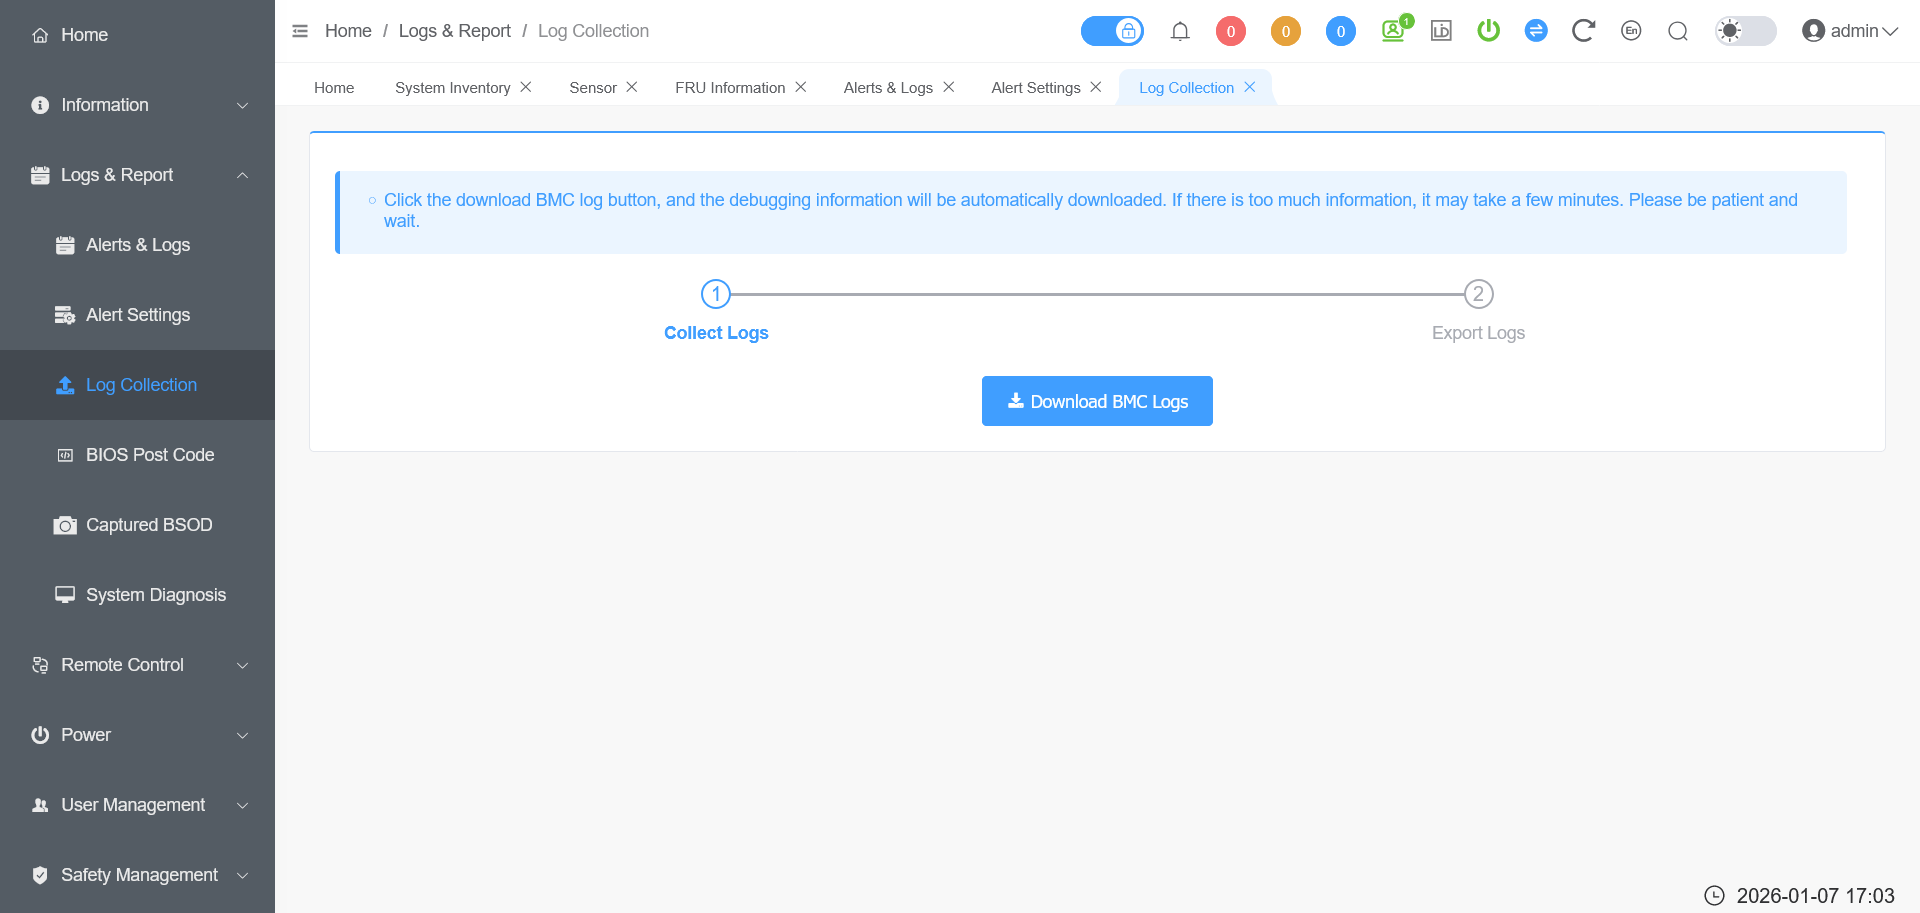Close the Sensor tab

coord(632,87)
